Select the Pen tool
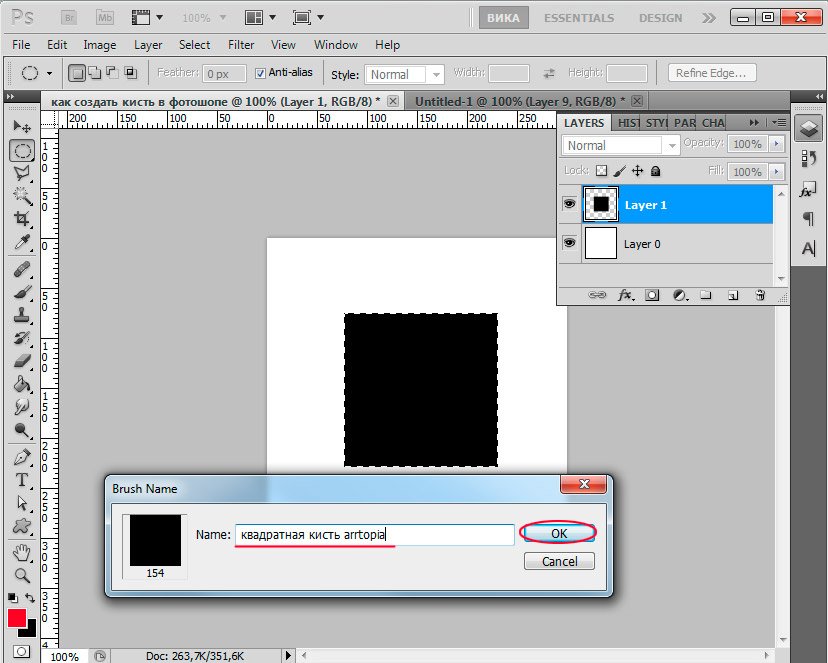 (x=22, y=457)
